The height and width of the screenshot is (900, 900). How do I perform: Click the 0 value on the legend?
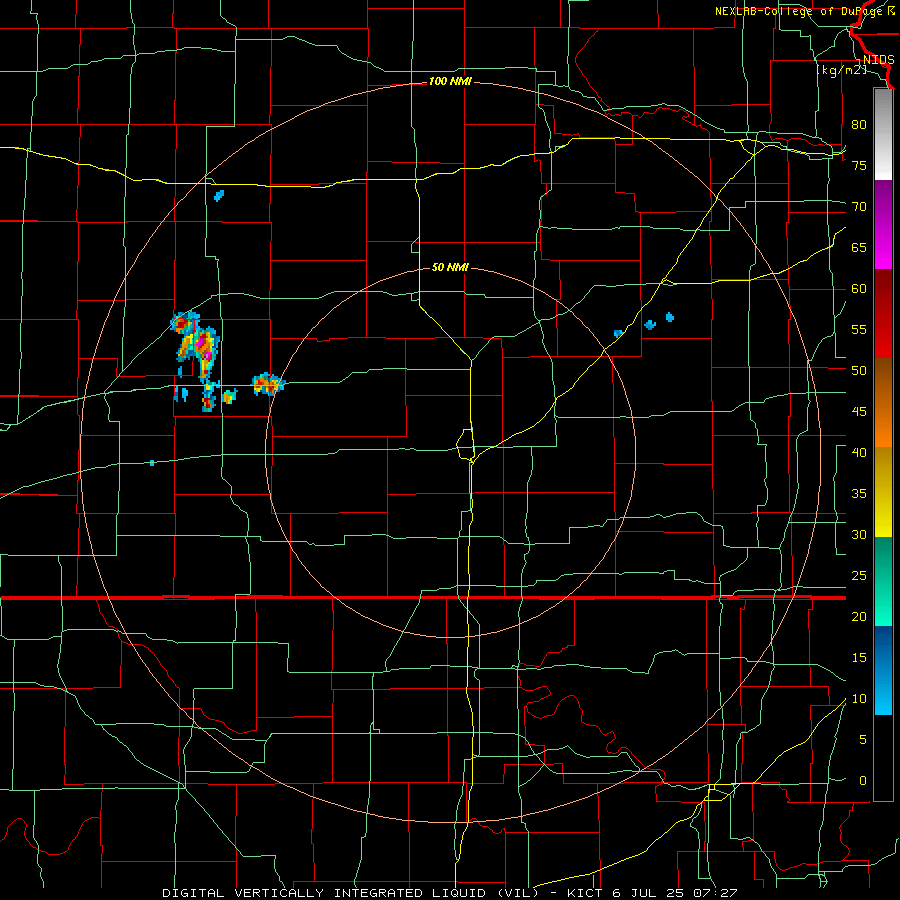(x=863, y=781)
